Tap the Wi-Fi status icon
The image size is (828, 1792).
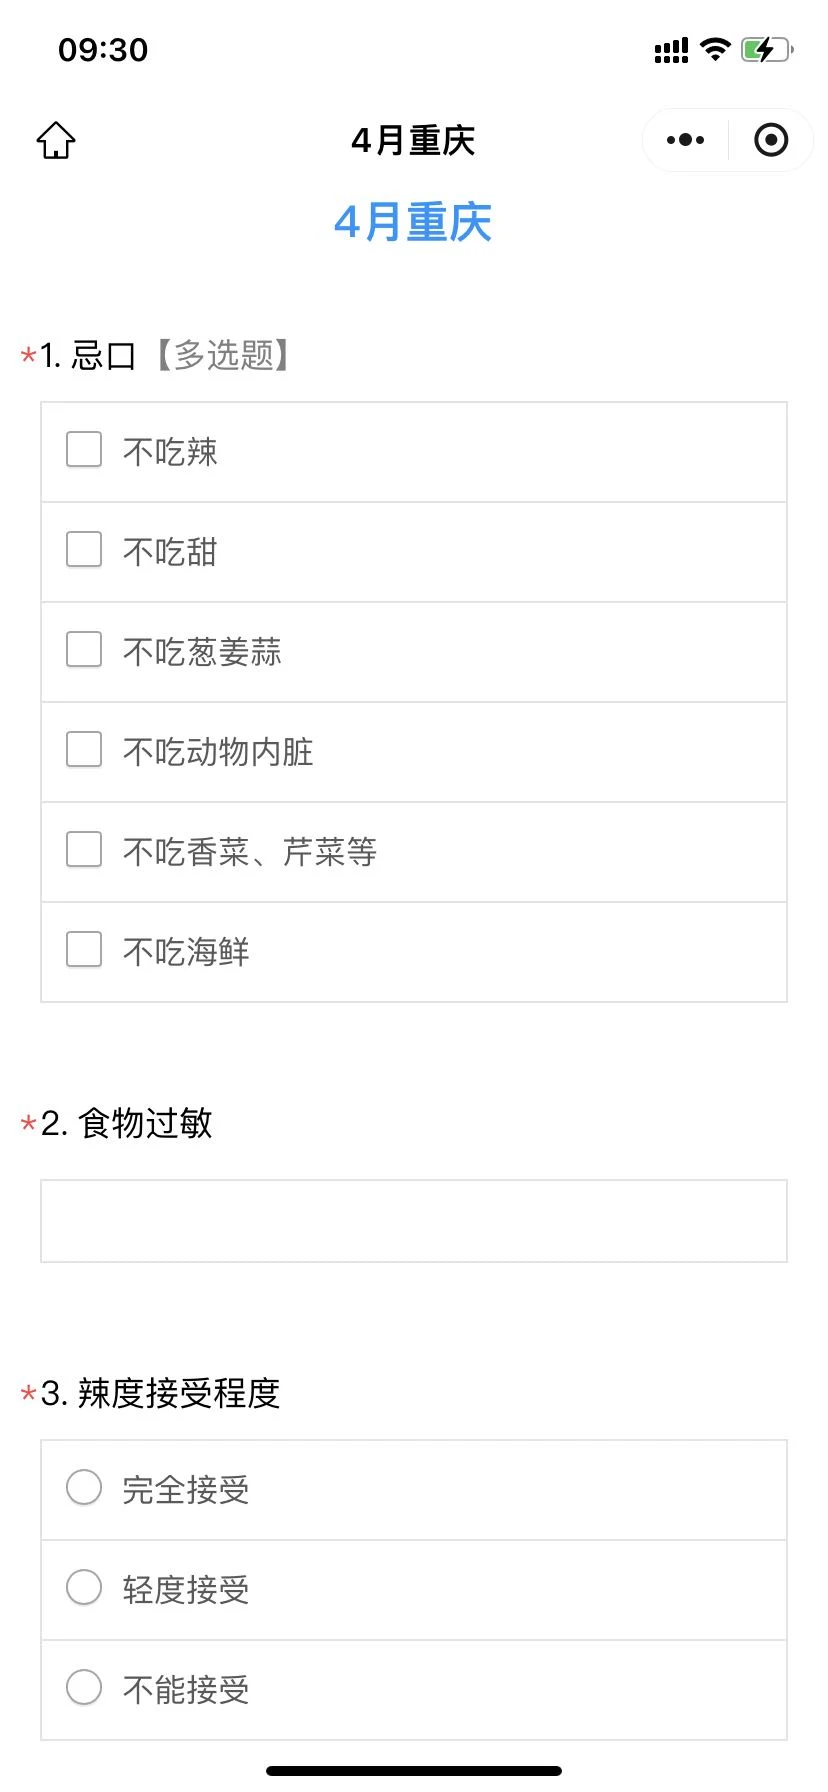715,49
